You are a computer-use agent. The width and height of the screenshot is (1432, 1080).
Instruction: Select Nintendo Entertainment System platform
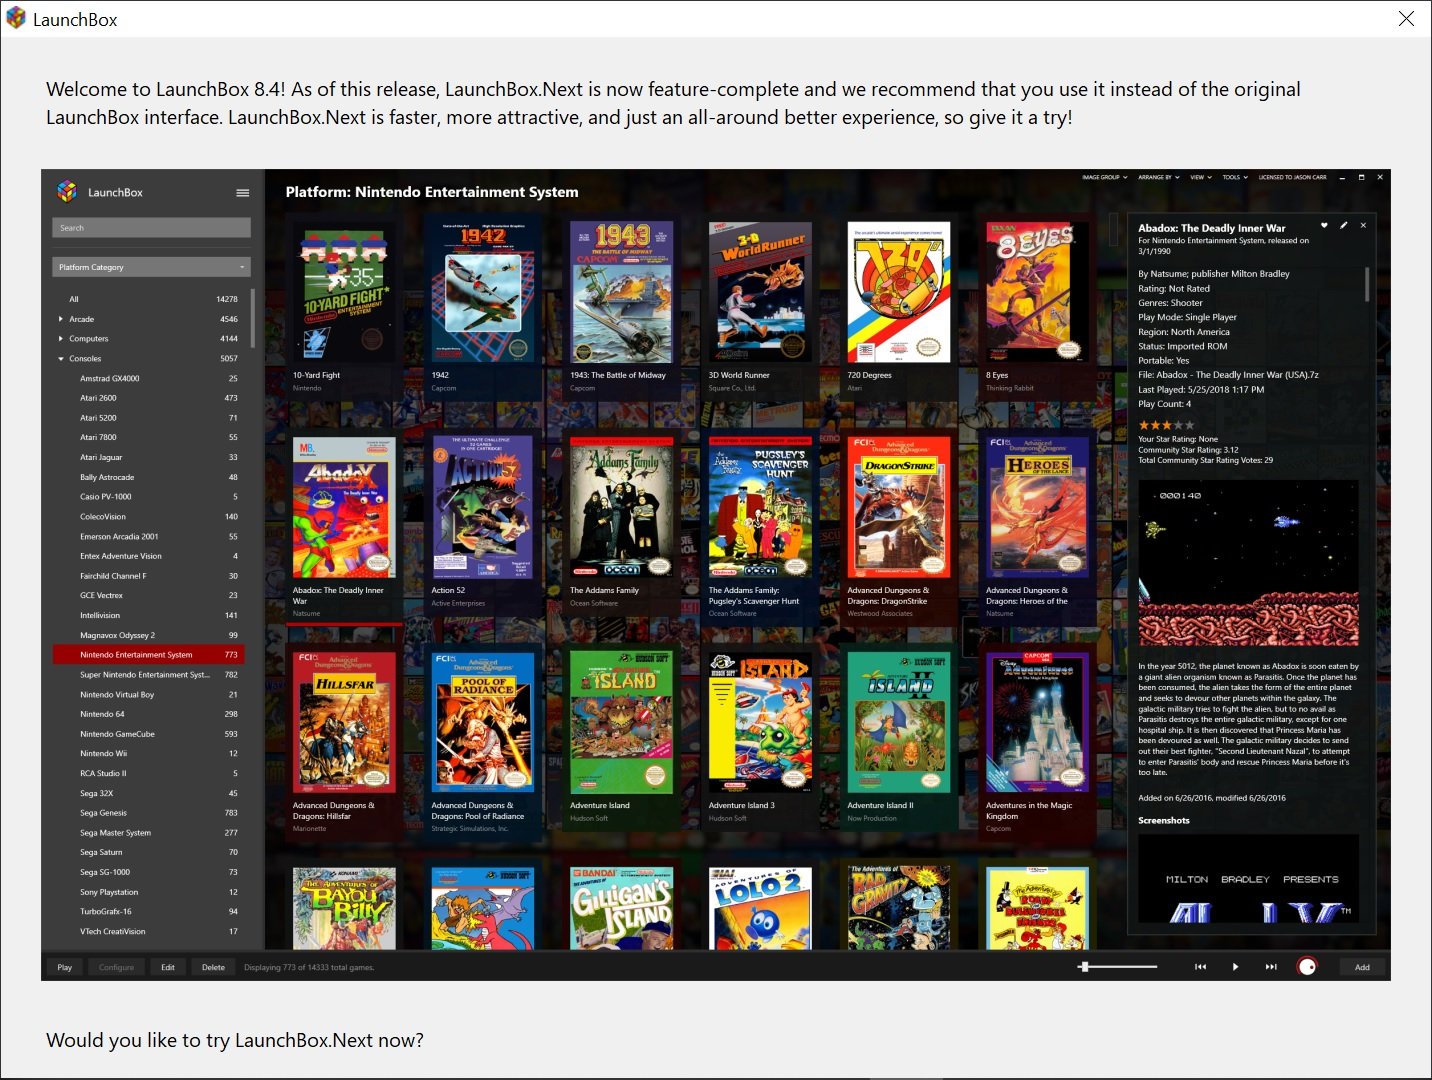coord(149,655)
